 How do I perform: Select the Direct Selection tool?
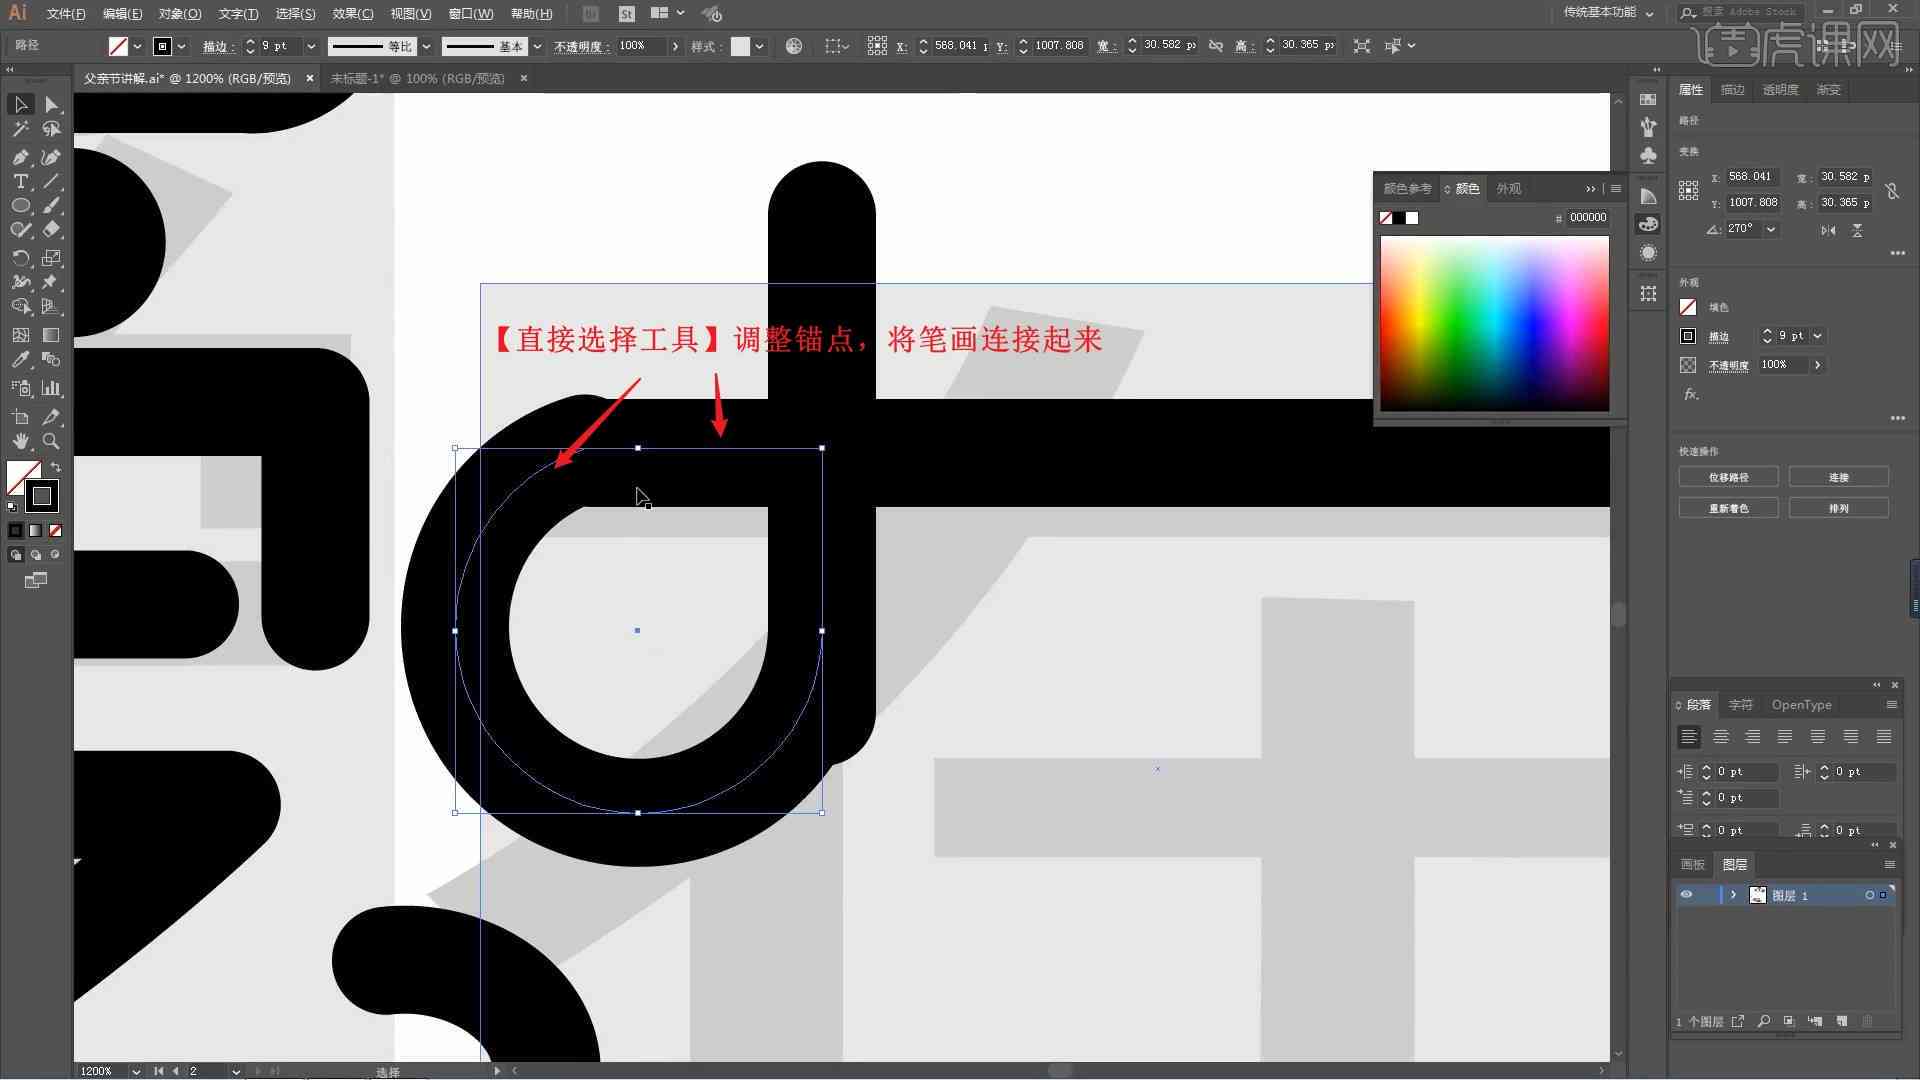[x=51, y=103]
